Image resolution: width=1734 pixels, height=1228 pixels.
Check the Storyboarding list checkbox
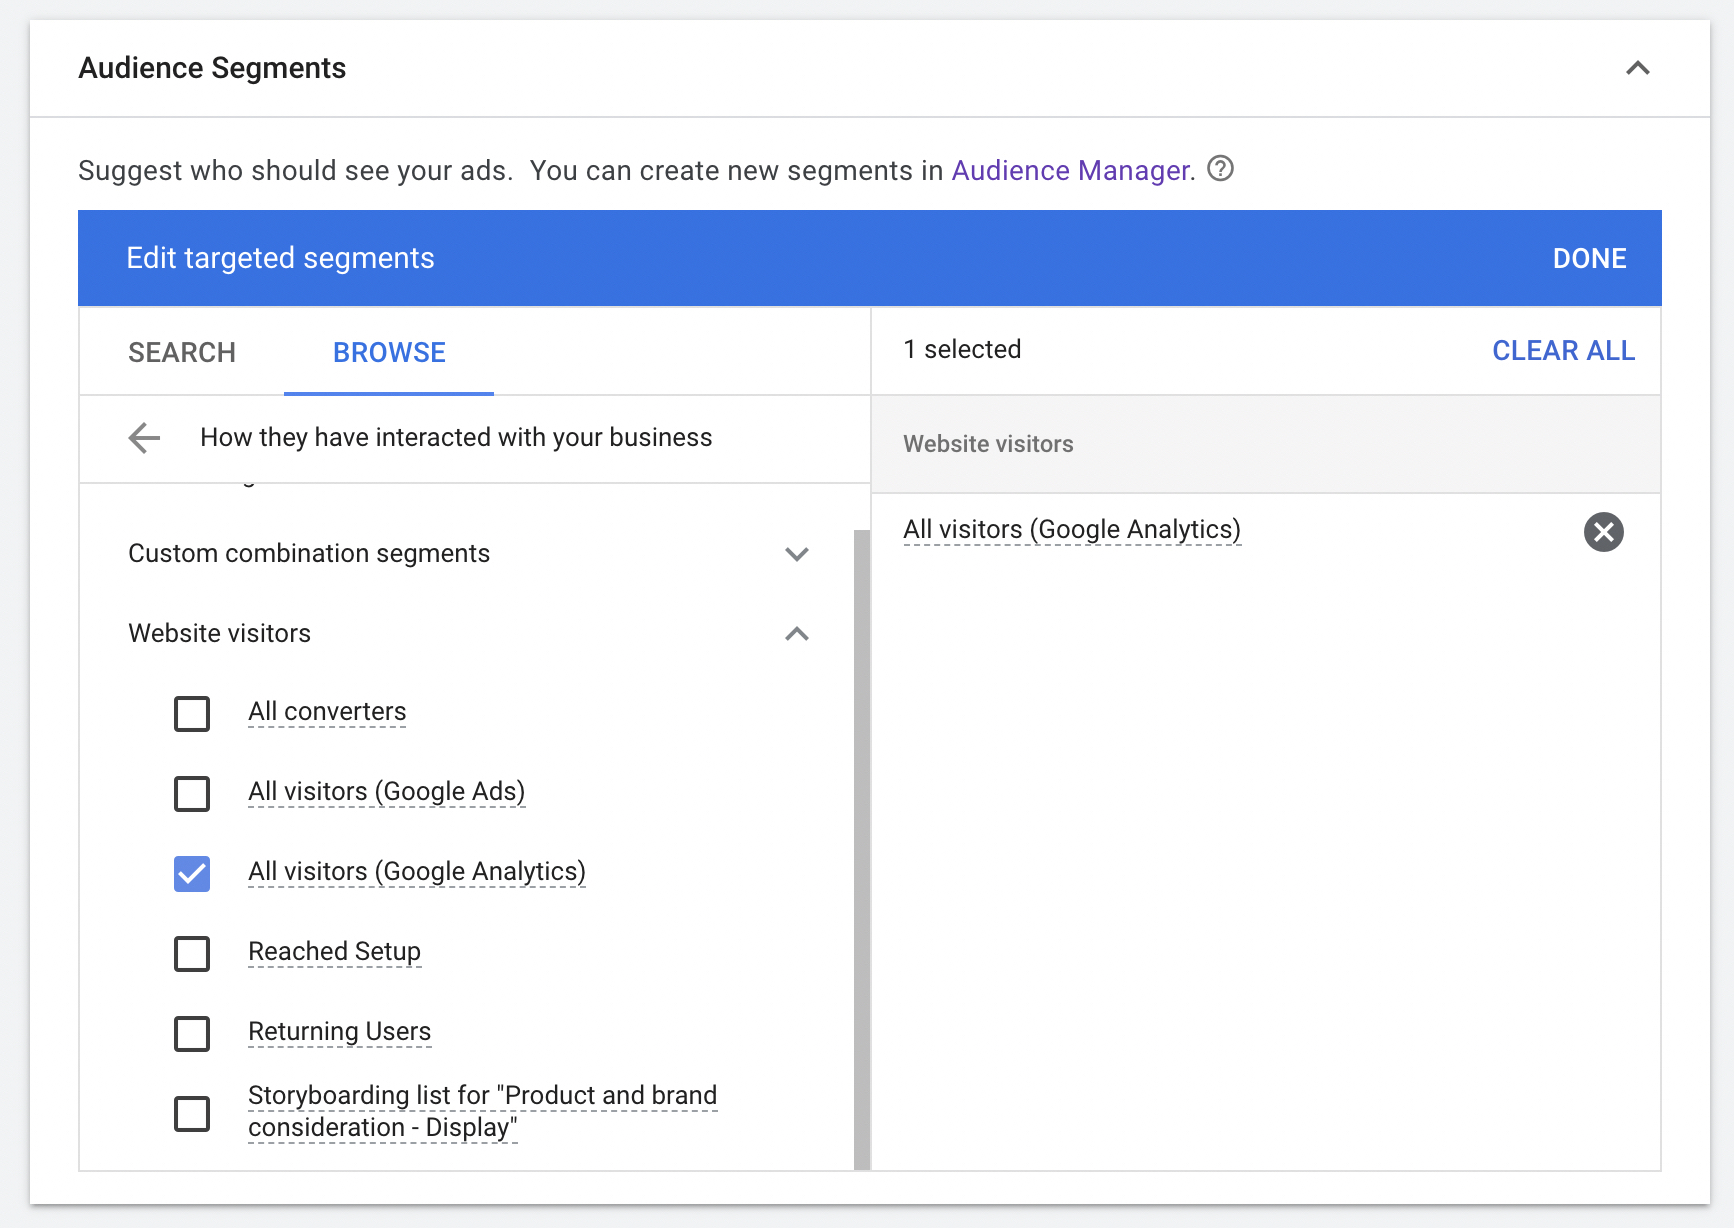192,1114
